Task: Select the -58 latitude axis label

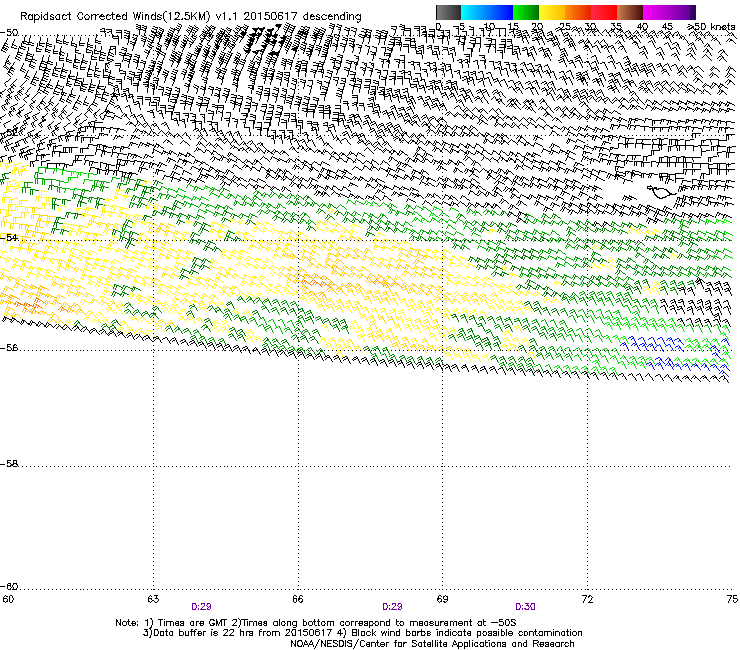Action: click(x=9, y=464)
